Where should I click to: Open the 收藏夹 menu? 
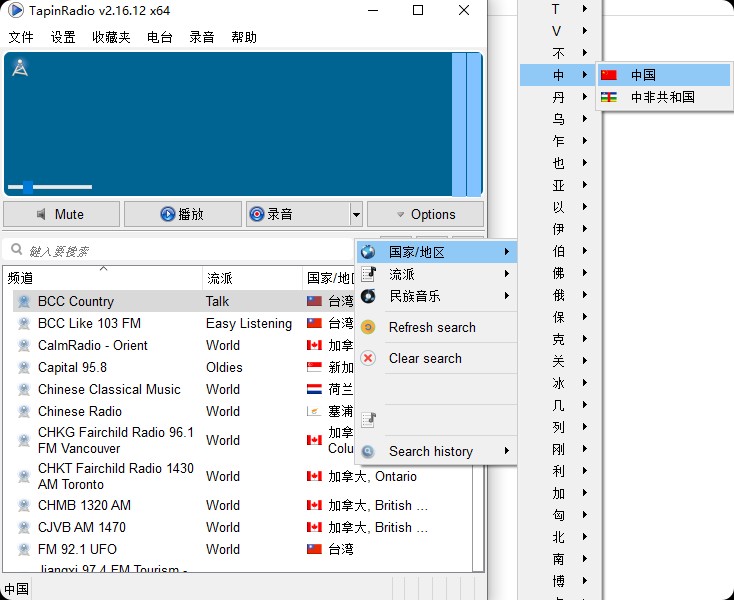111,37
